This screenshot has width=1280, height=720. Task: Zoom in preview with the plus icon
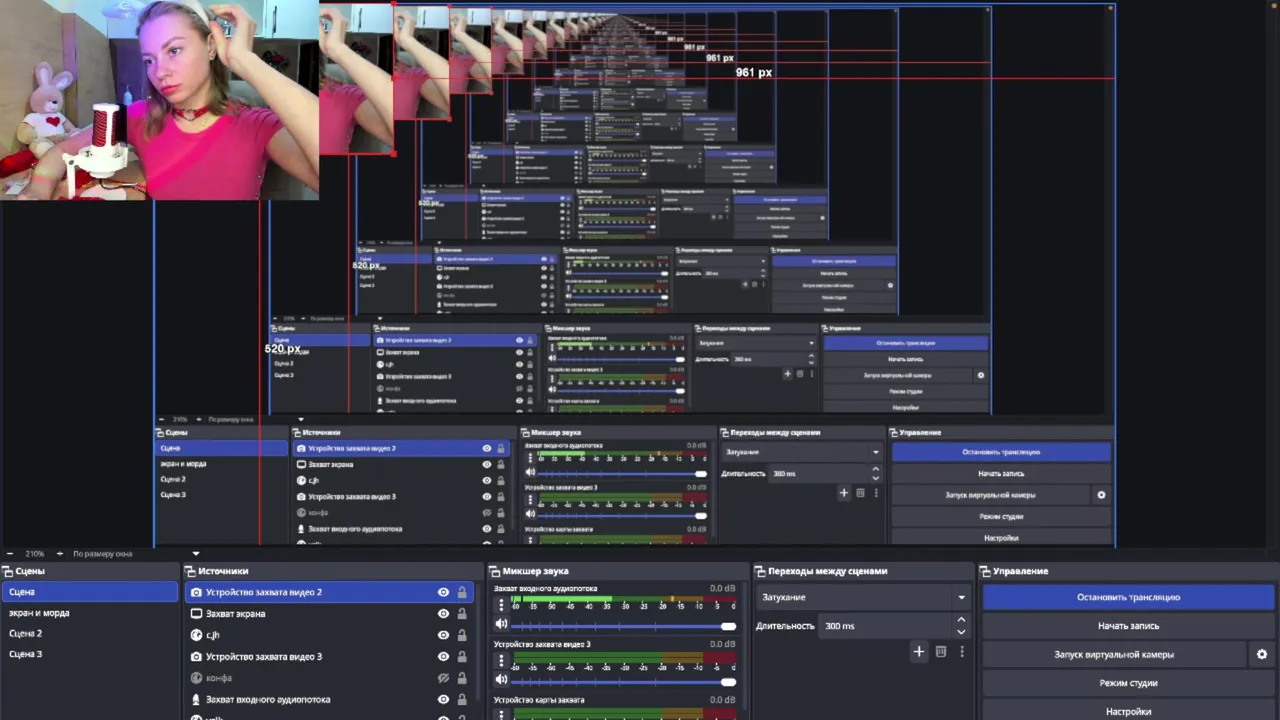pyautogui.click(x=60, y=553)
